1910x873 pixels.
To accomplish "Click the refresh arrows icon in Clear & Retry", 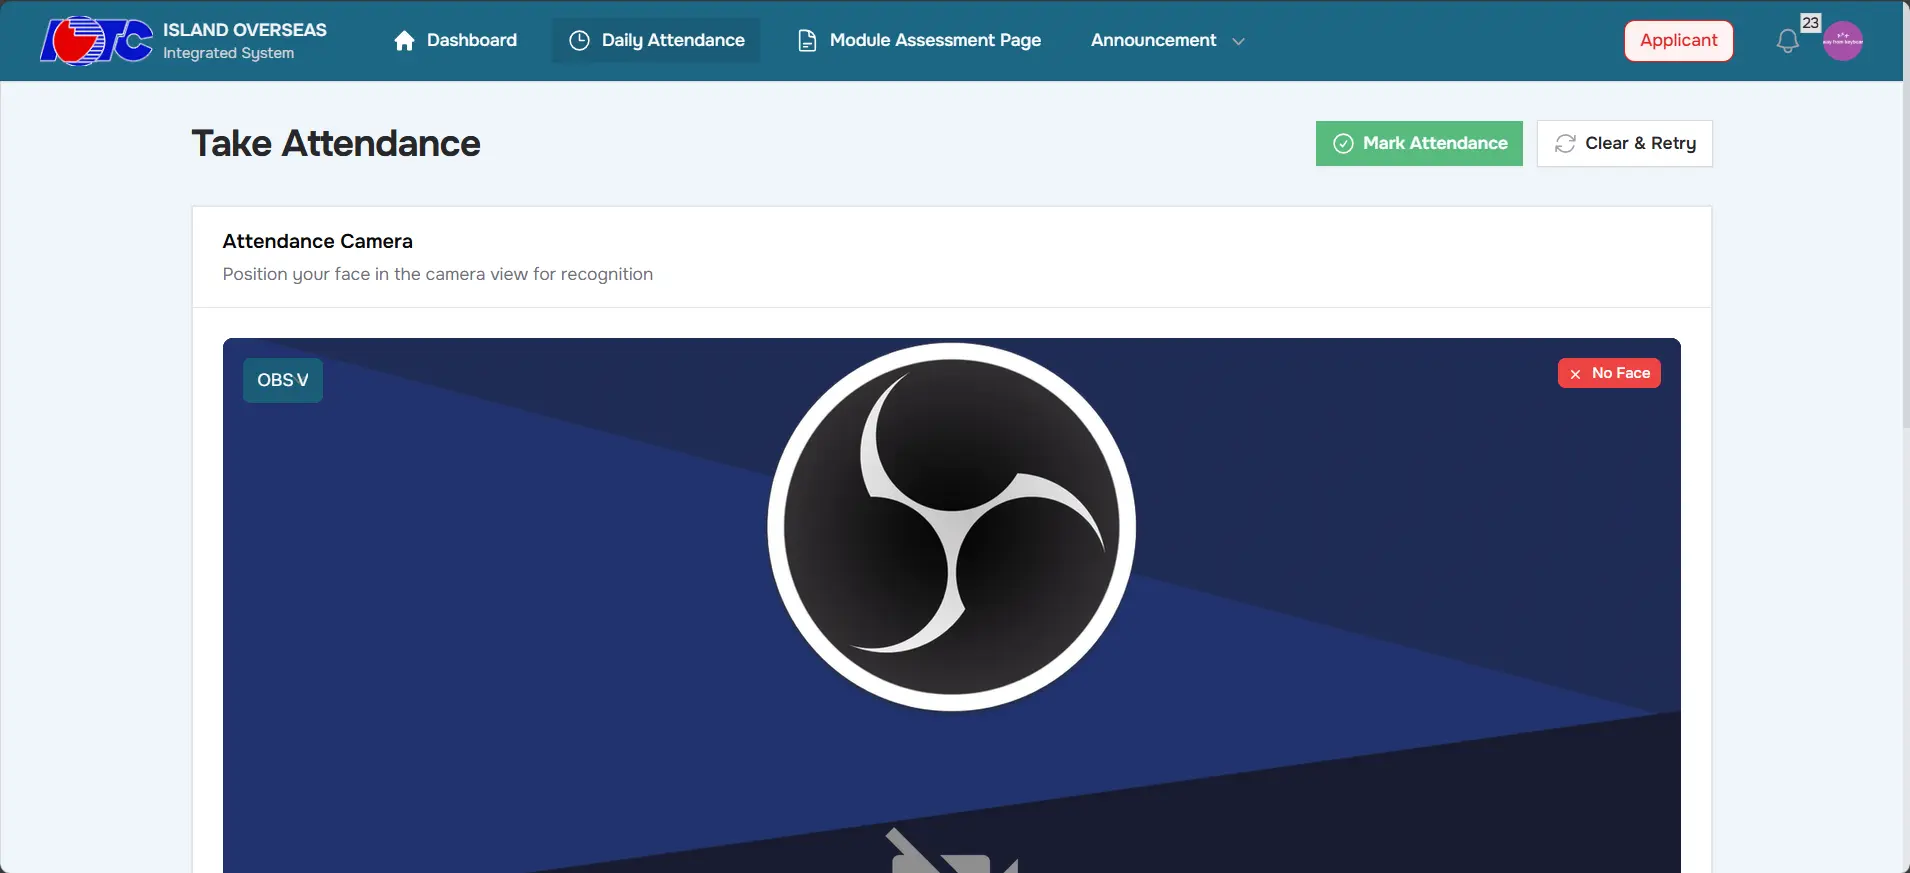I will (x=1565, y=144).
